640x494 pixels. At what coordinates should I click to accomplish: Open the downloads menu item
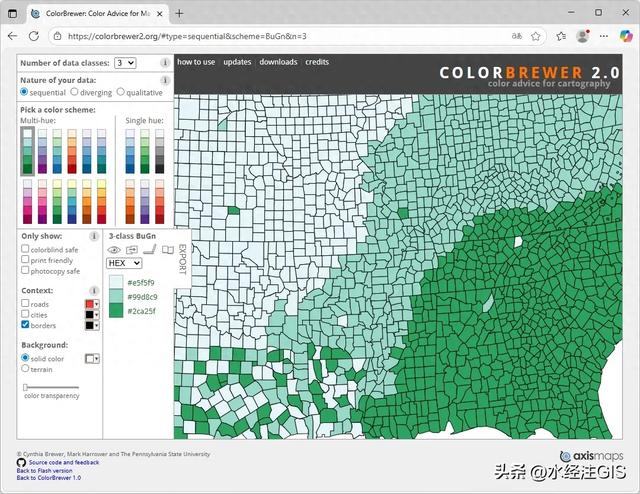point(278,62)
